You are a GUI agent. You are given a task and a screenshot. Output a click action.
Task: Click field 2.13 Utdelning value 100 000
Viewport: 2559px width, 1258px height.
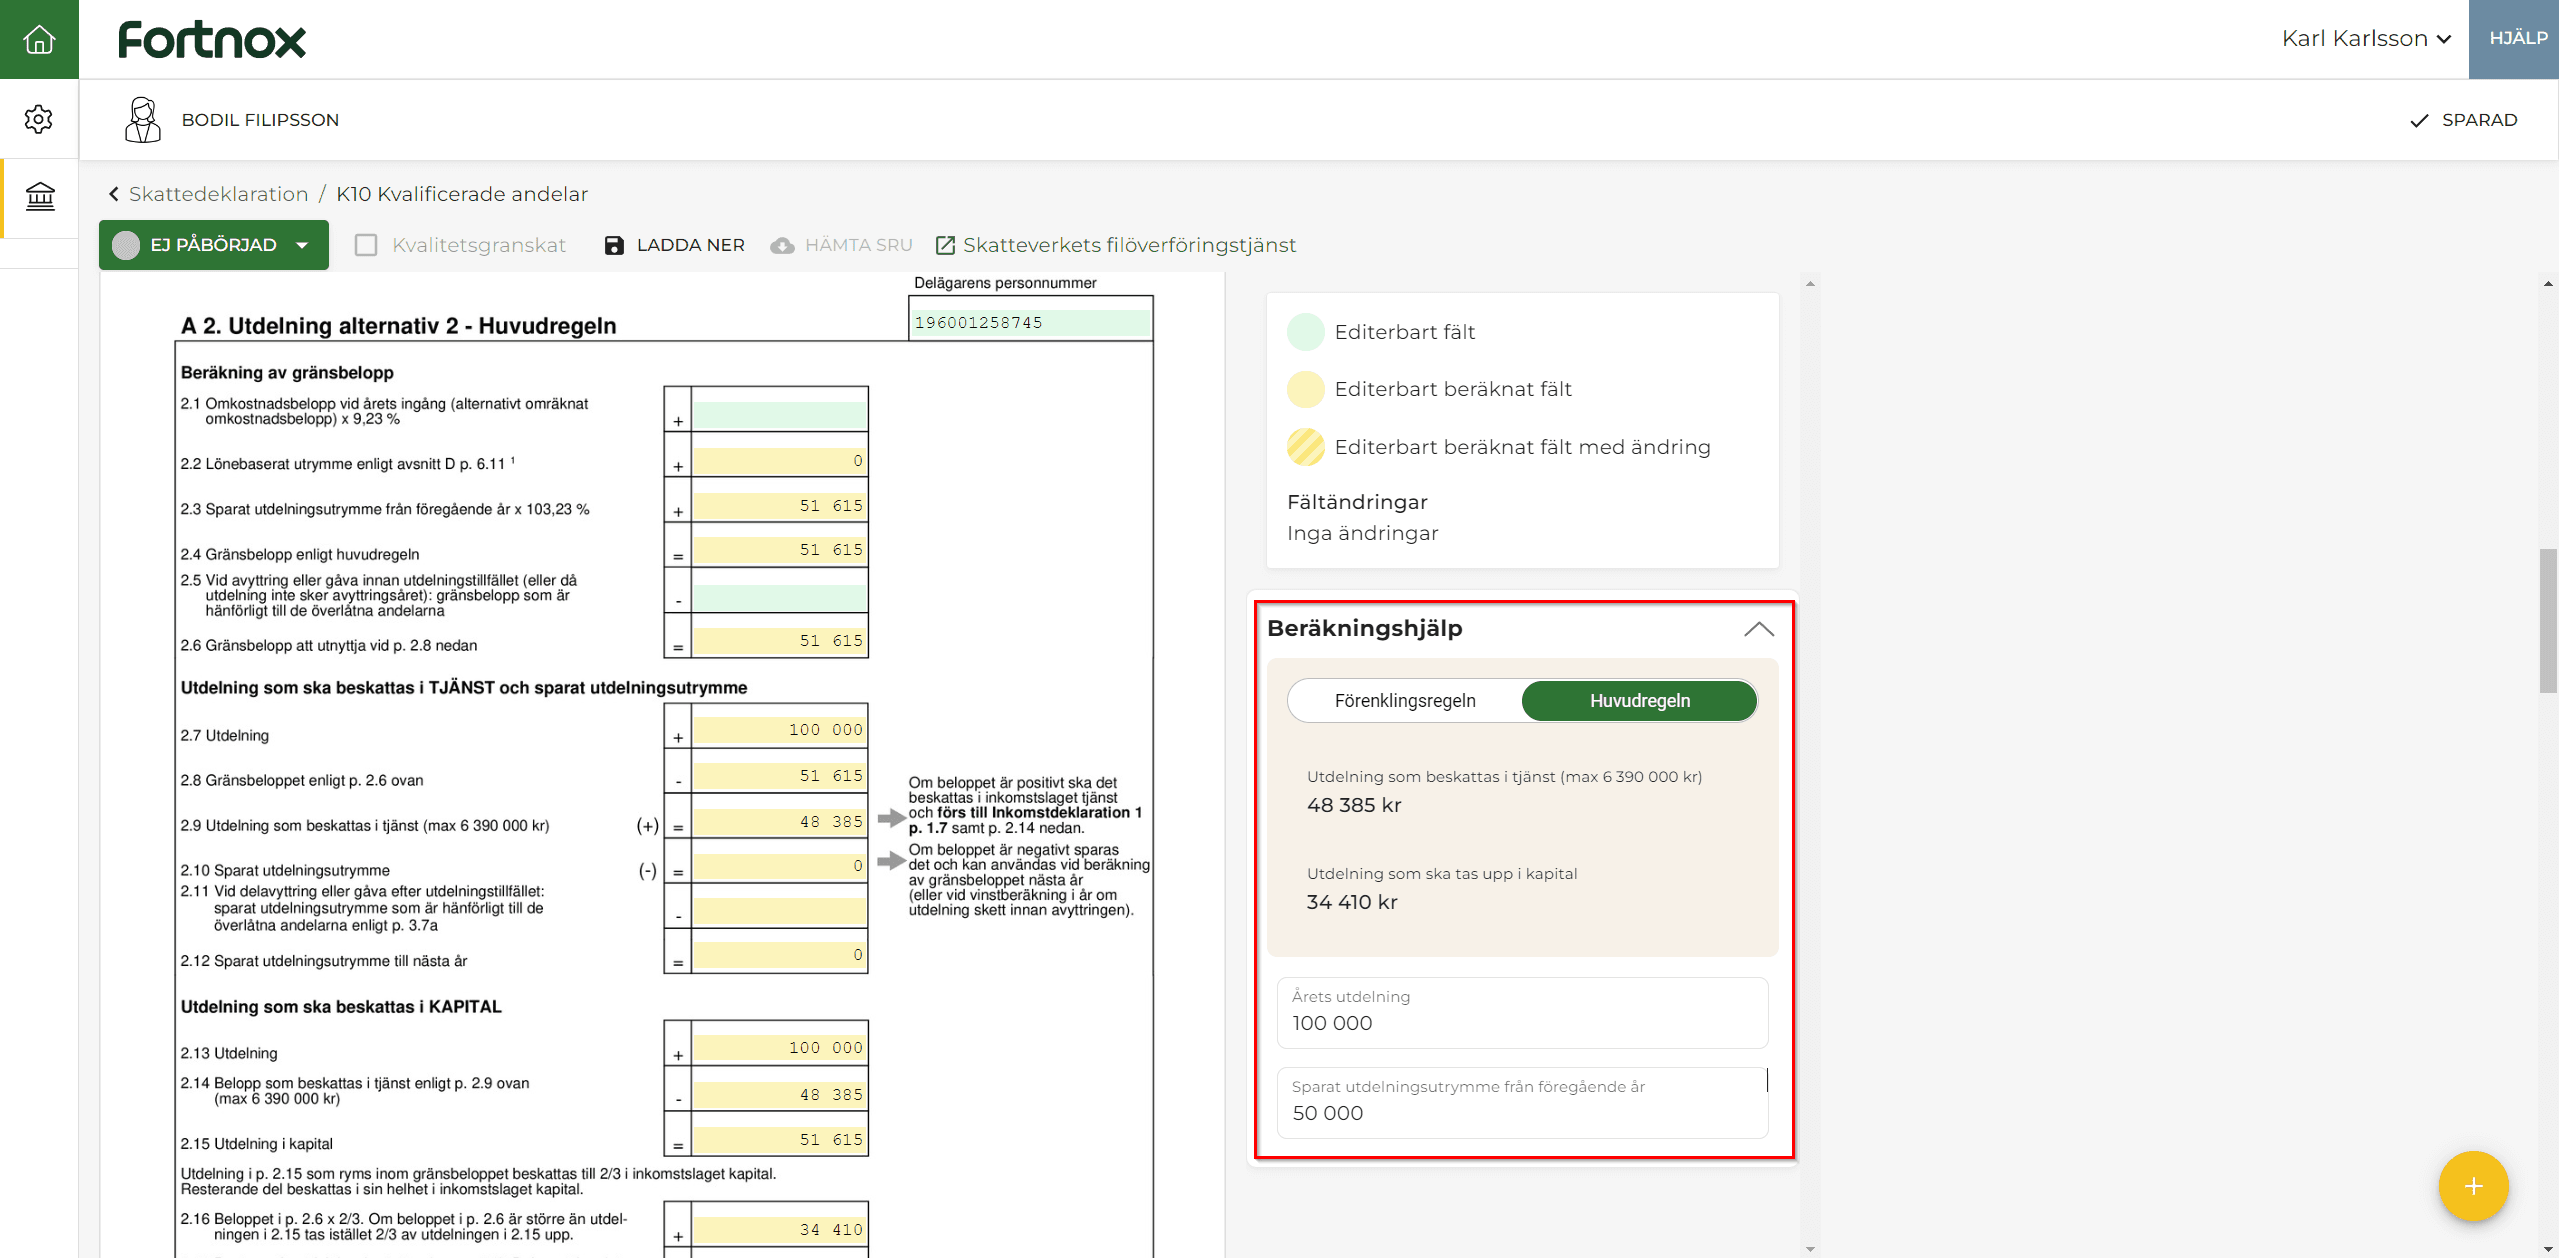(780, 1047)
